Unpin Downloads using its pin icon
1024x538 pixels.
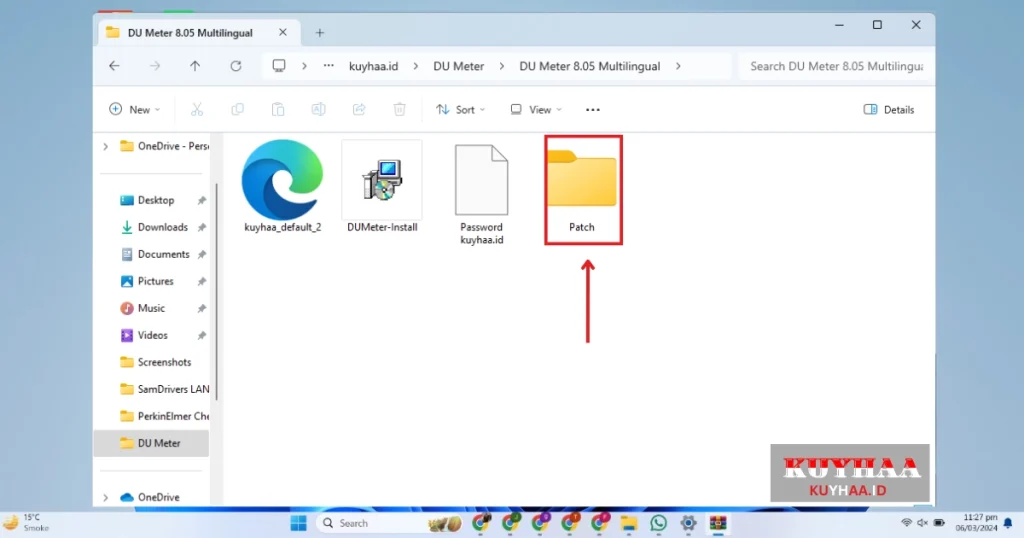coord(202,227)
